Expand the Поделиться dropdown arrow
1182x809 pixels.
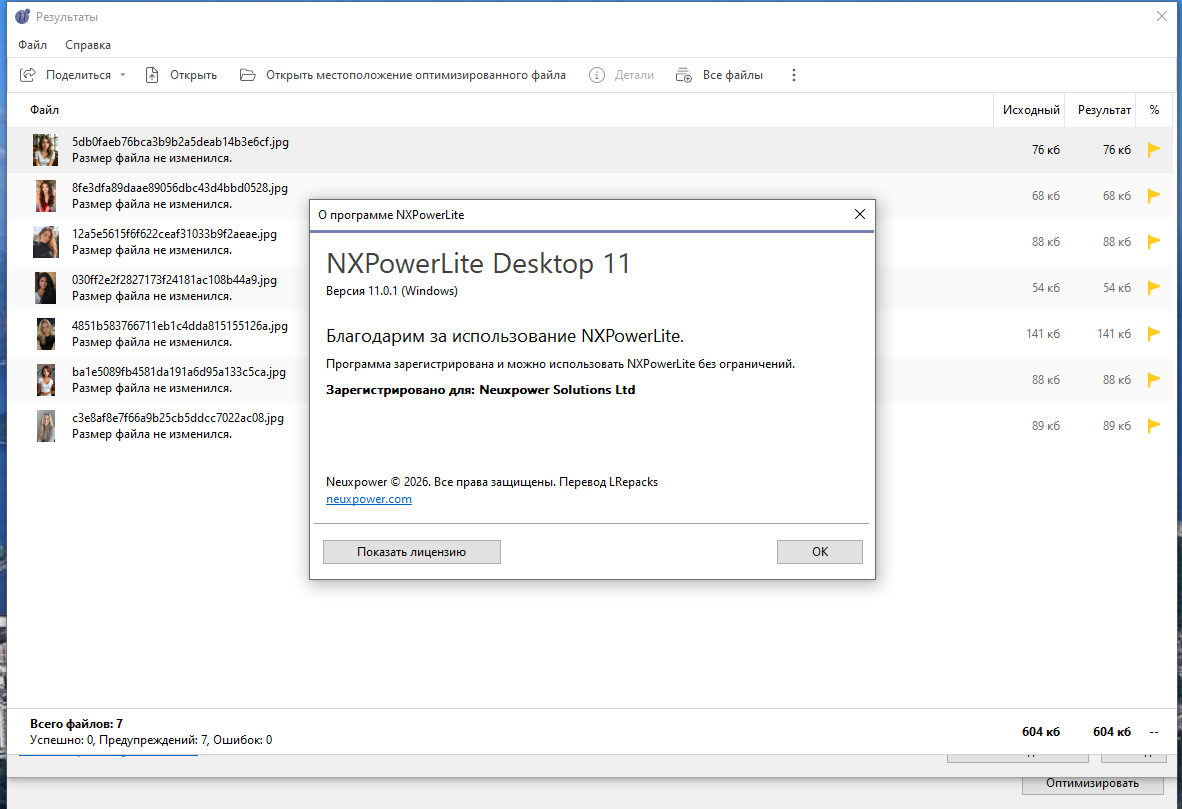pyautogui.click(x=122, y=75)
